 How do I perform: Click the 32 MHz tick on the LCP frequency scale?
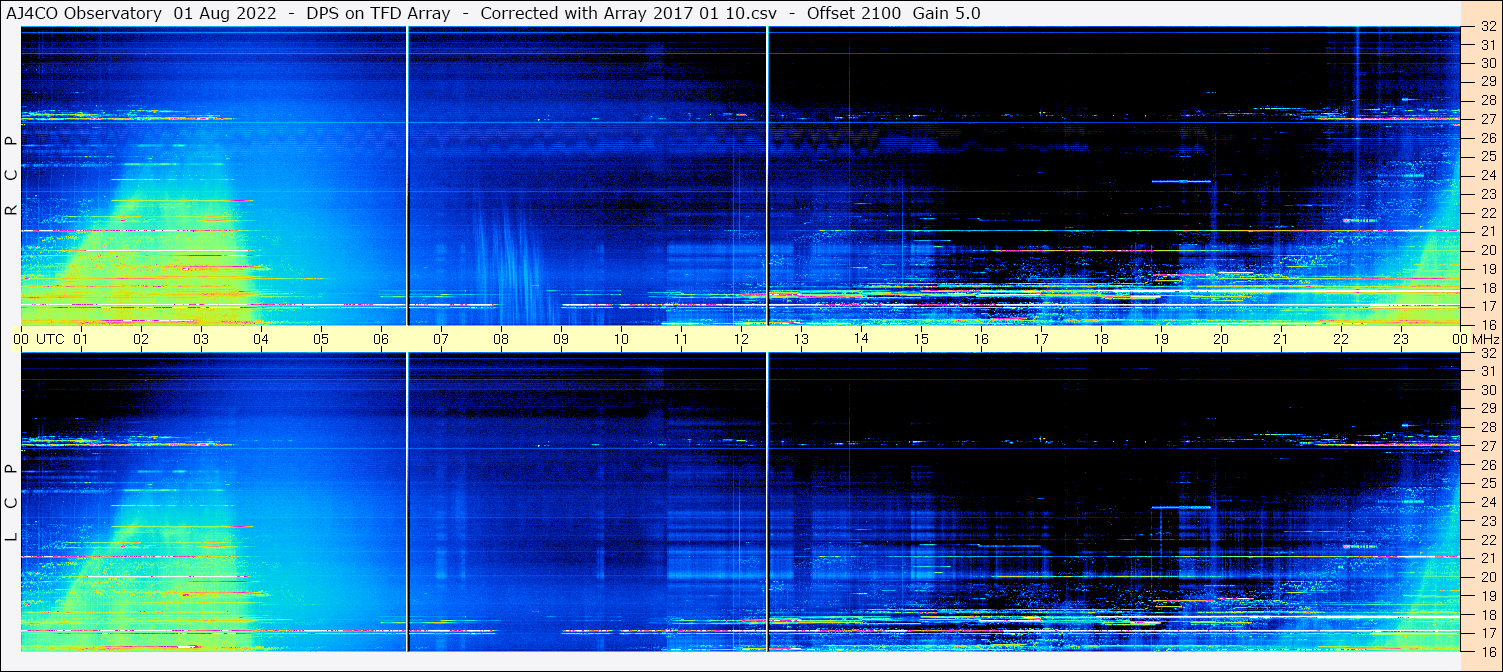coord(1487,353)
